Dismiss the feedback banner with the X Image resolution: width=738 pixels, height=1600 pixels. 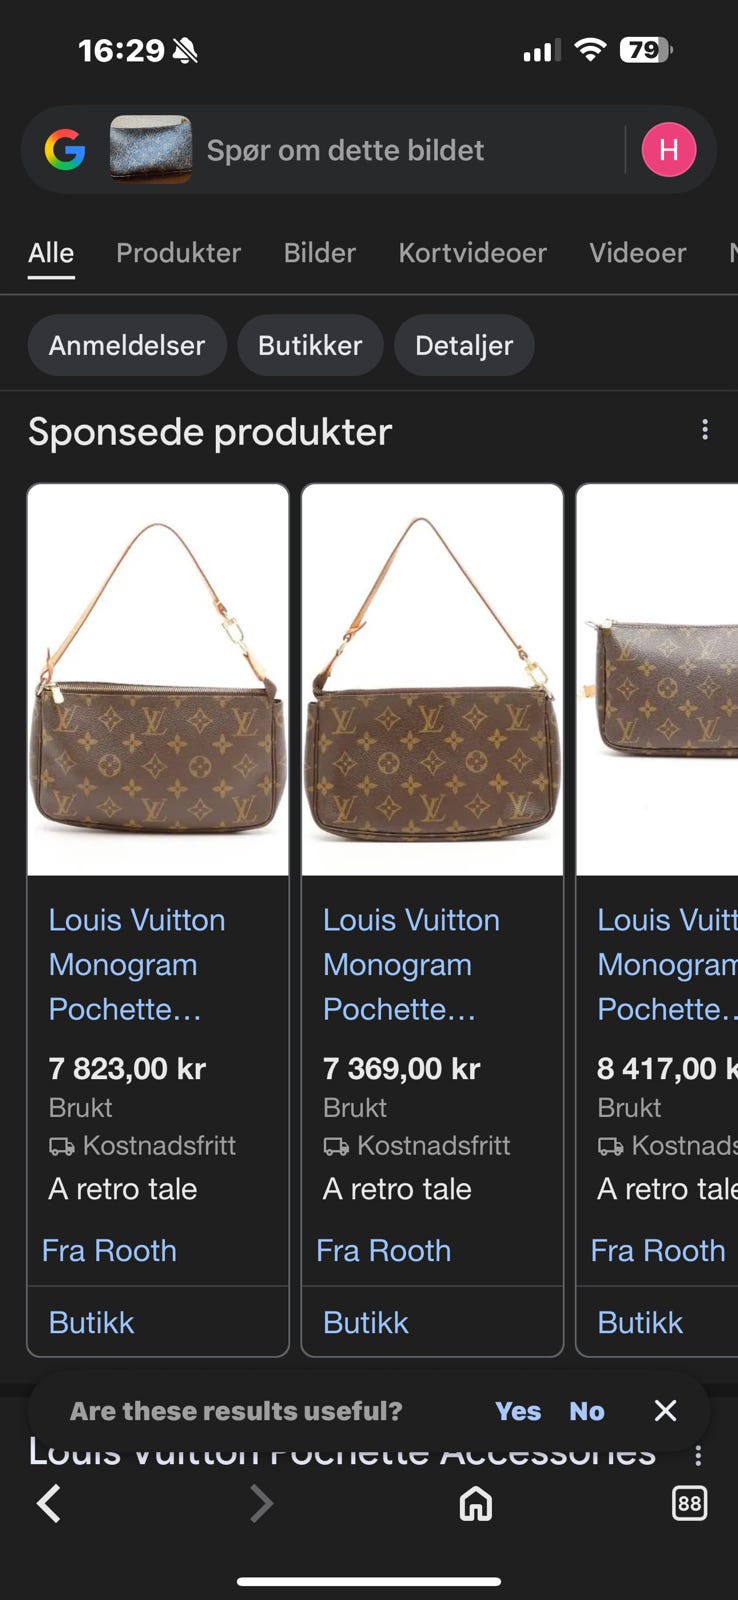665,1411
